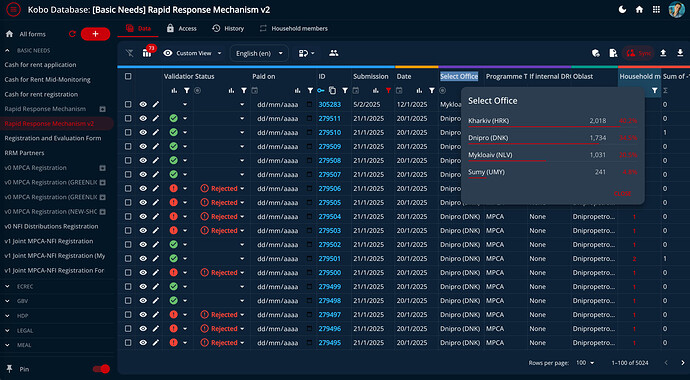Tick checkbox for row 305283

click(x=128, y=105)
